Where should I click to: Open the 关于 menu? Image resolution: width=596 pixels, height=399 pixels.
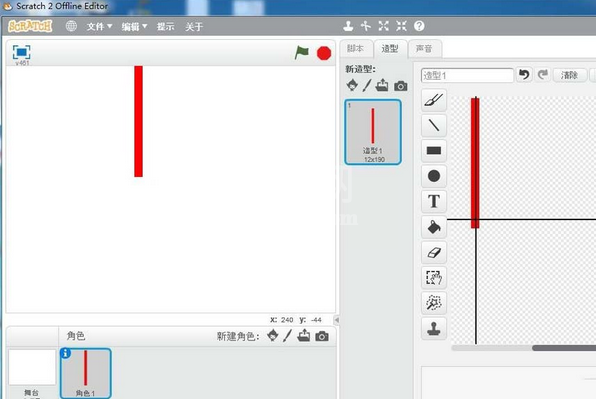tap(194, 27)
